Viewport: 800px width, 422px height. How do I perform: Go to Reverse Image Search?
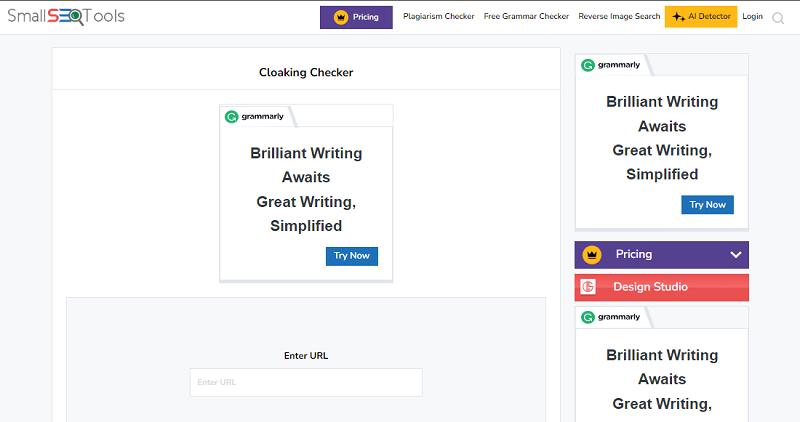pos(619,17)
